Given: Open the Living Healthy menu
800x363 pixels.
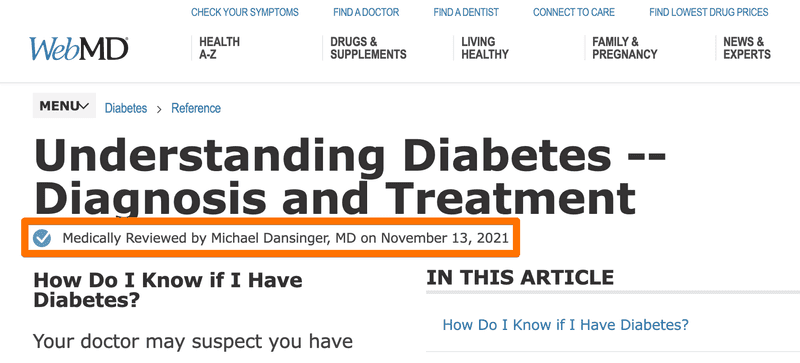Looking at the screenshot, I should click(x=485, y=48).
